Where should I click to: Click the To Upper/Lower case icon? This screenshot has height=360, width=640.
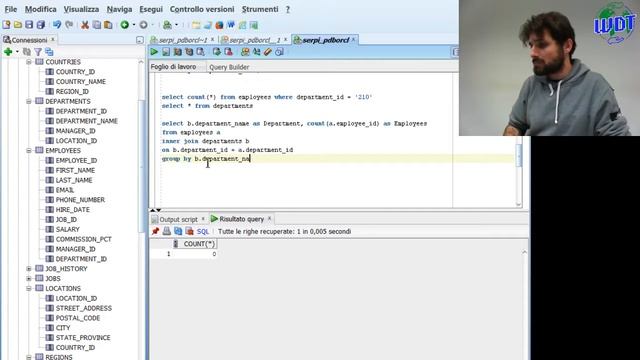pyautogui.click(x=256, y=52)
